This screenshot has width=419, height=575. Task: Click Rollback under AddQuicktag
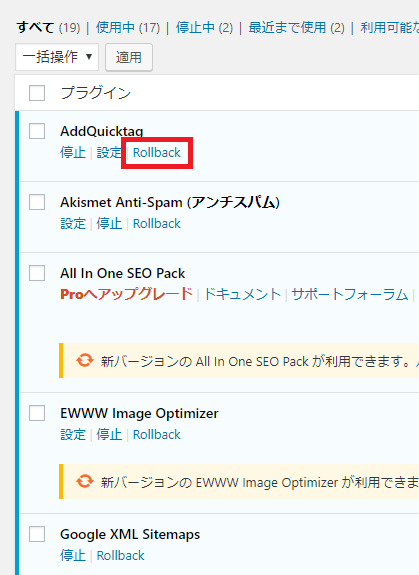pyautogui.click(x=157, y=153)
